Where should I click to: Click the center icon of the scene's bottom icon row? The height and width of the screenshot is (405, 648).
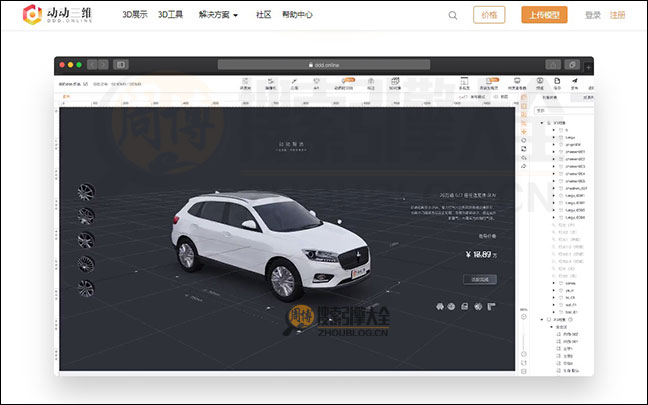(465, 306)
